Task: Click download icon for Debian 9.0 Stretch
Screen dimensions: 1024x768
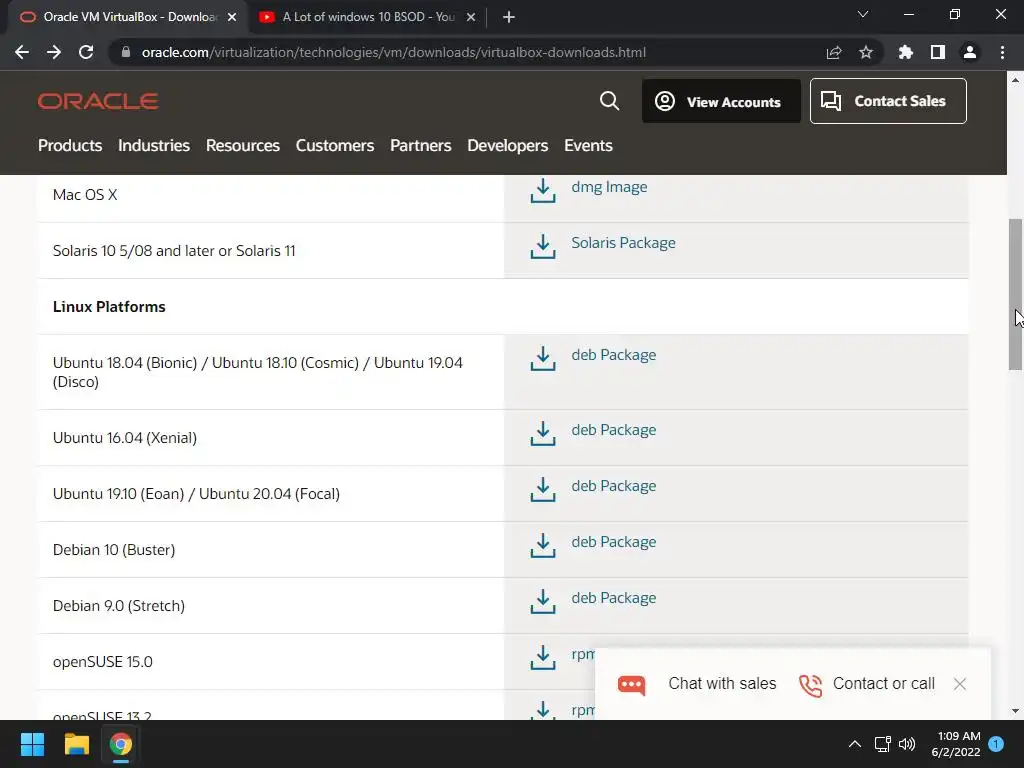Action: click(543, 601)
